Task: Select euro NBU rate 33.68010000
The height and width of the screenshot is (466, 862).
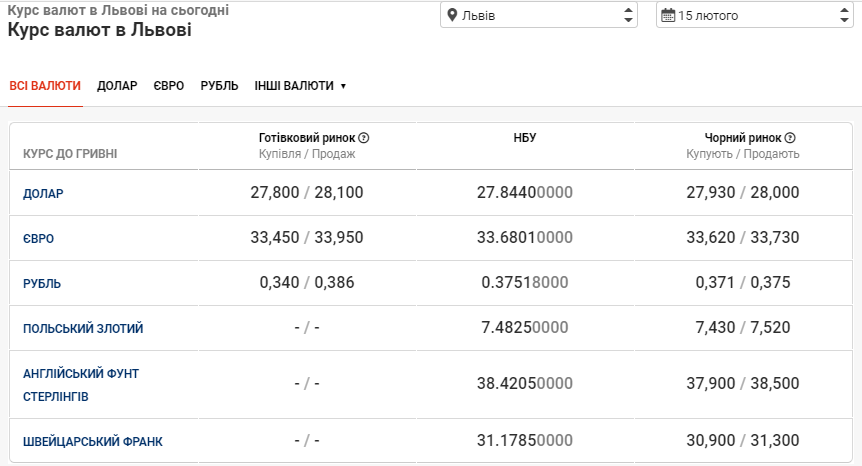Action: point(524,237)
